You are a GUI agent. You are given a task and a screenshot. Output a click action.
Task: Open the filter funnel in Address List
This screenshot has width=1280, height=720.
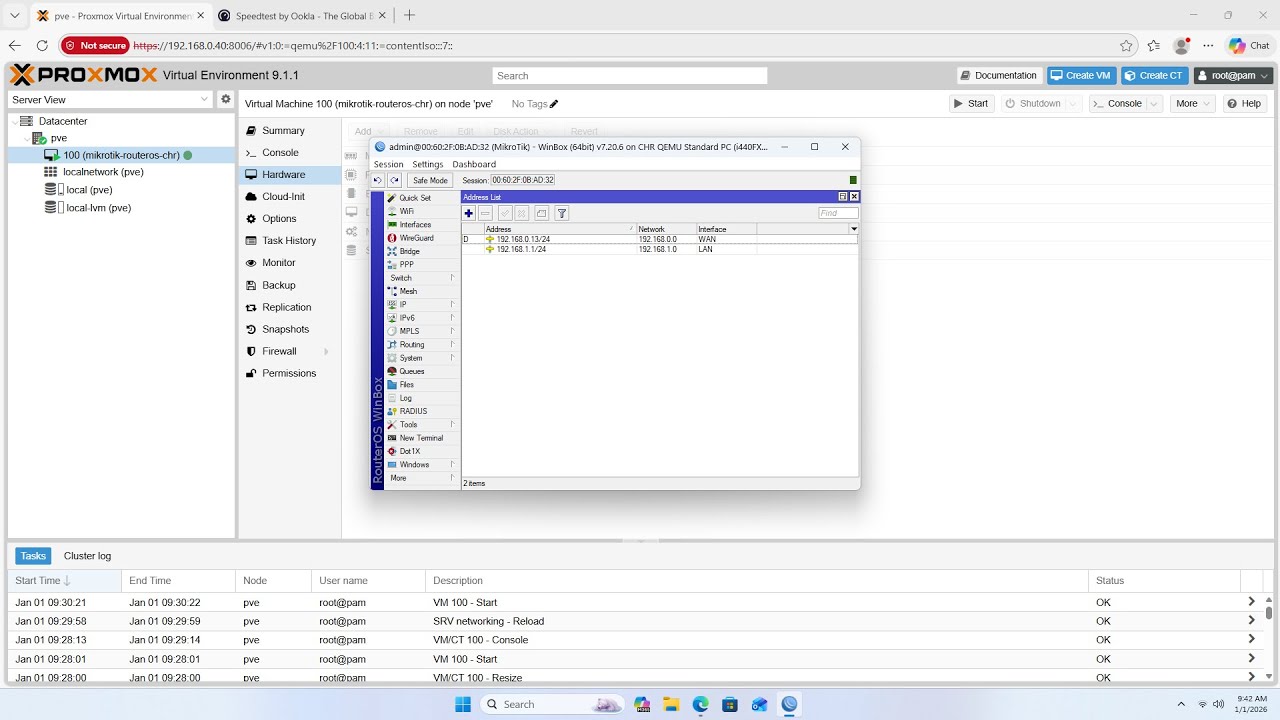(x=562, y=213)
